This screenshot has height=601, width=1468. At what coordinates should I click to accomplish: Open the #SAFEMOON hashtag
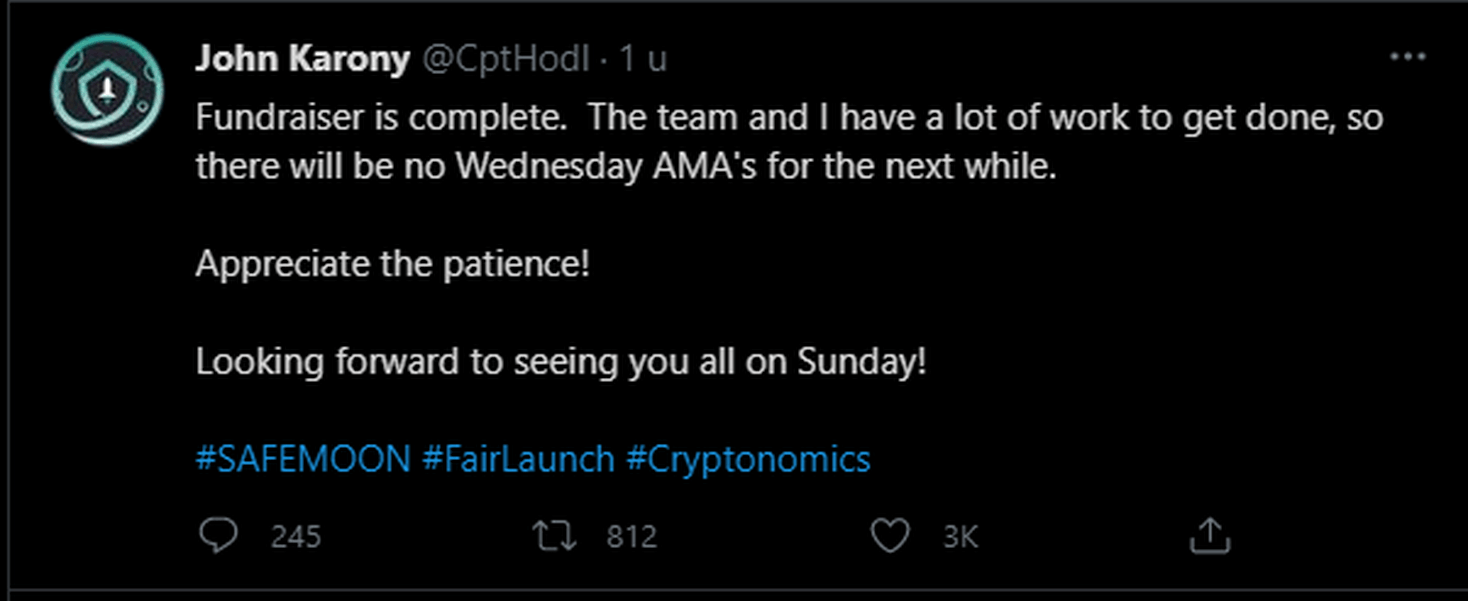303,459
